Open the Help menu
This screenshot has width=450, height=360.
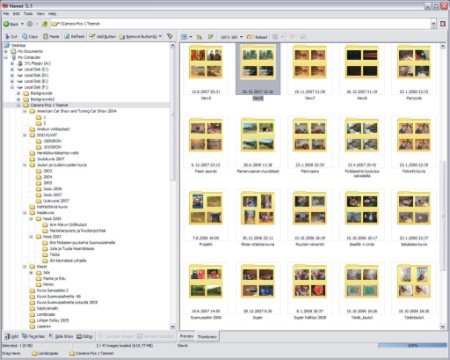coord(52,14)
